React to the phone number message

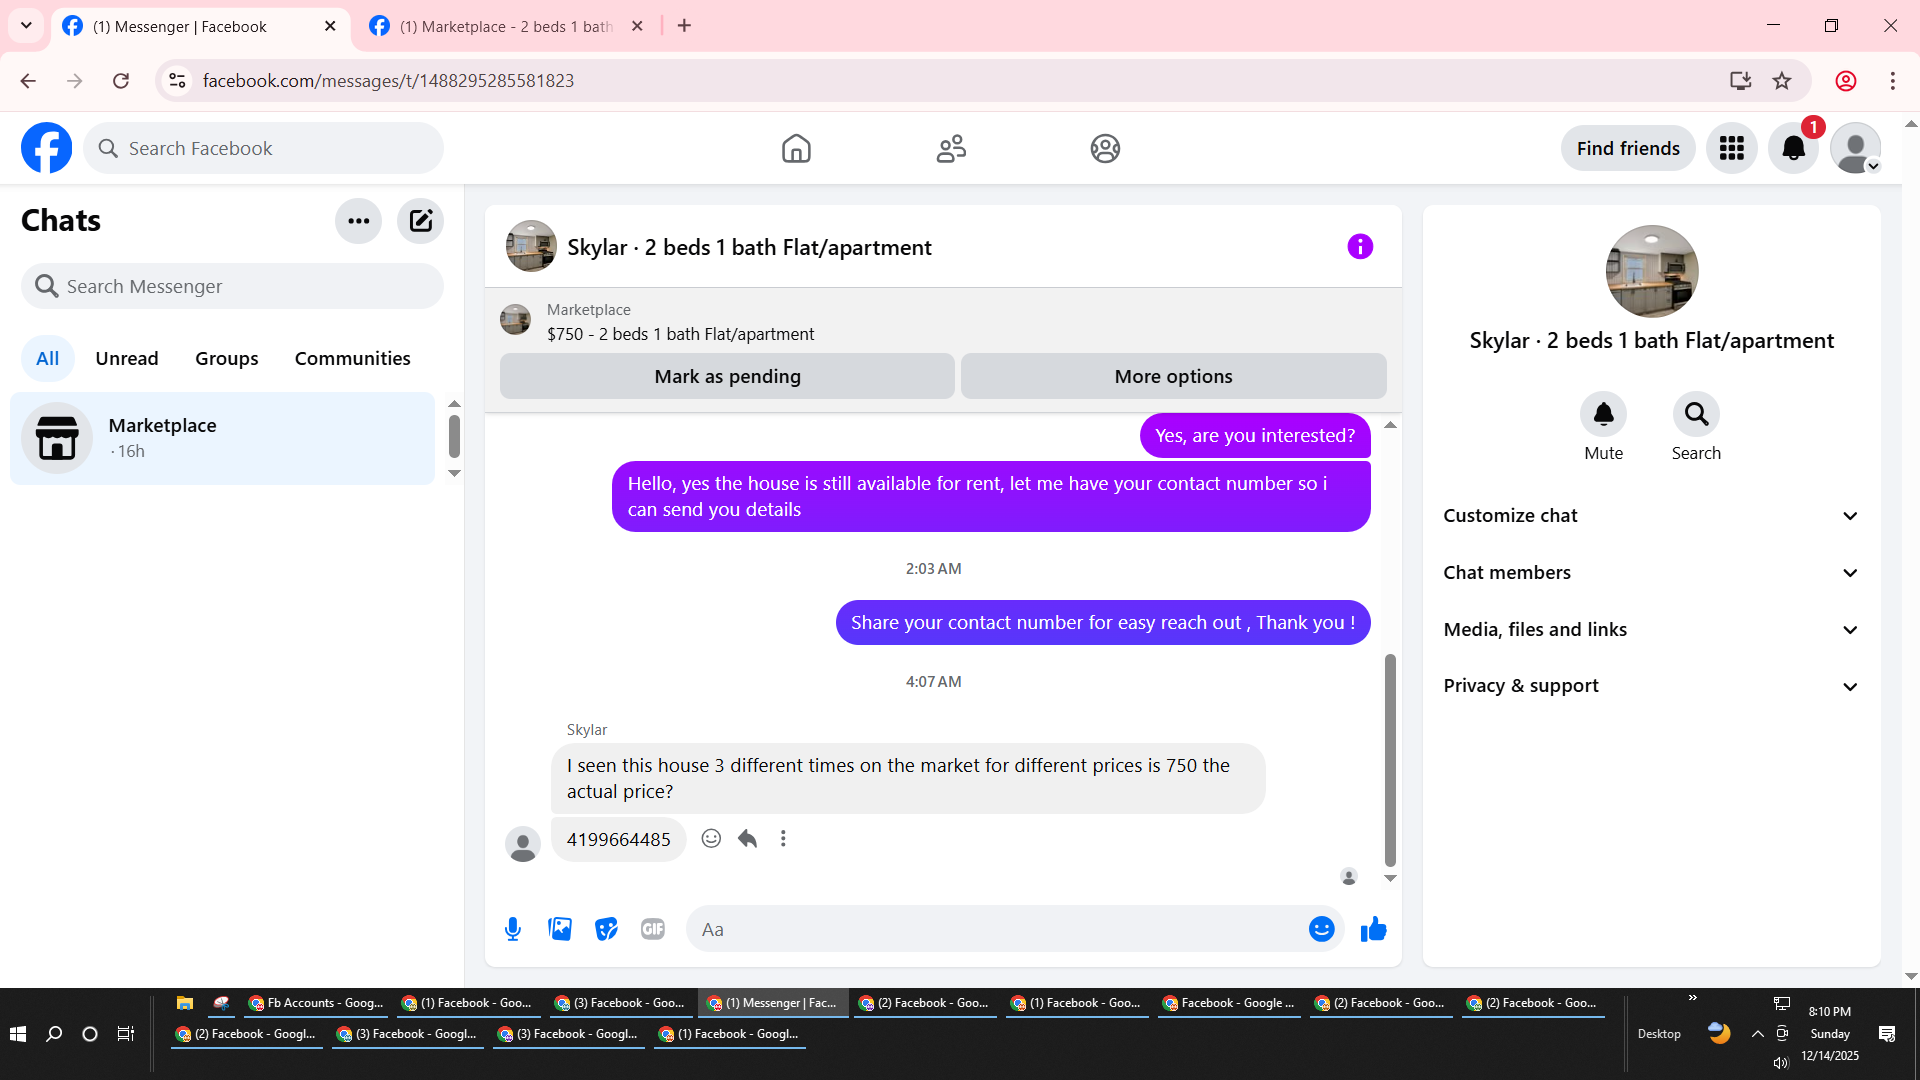point(711,838)
